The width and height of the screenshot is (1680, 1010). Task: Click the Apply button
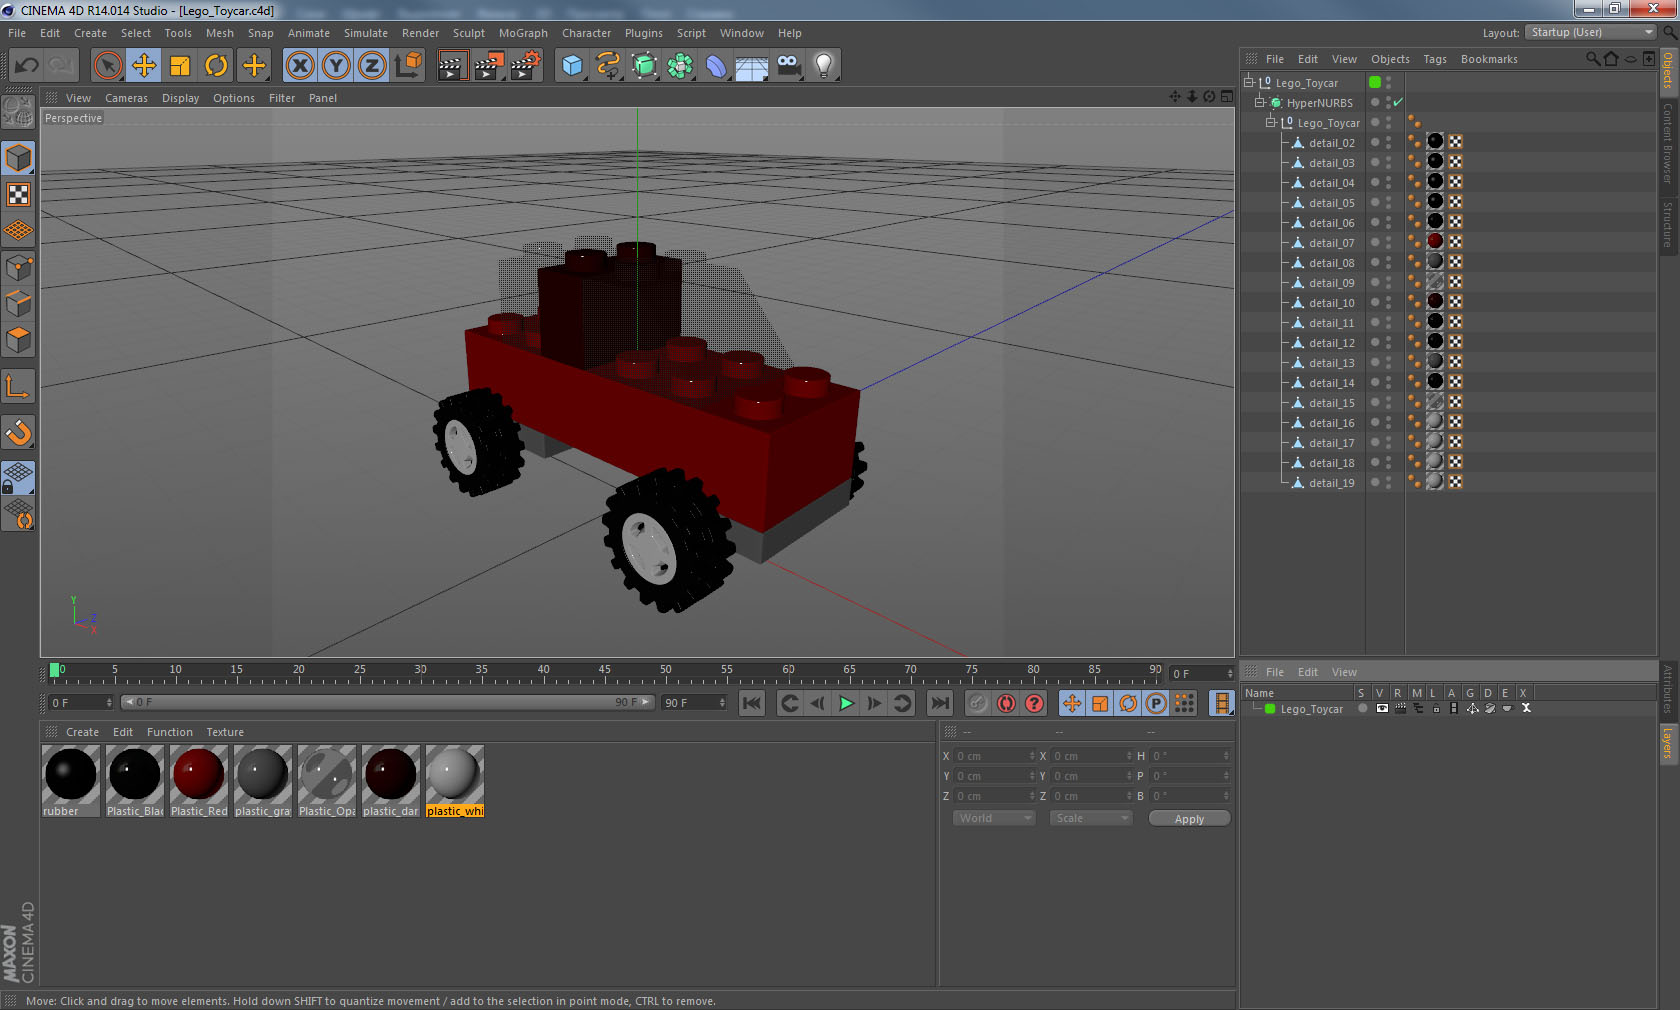point(1189,819)
